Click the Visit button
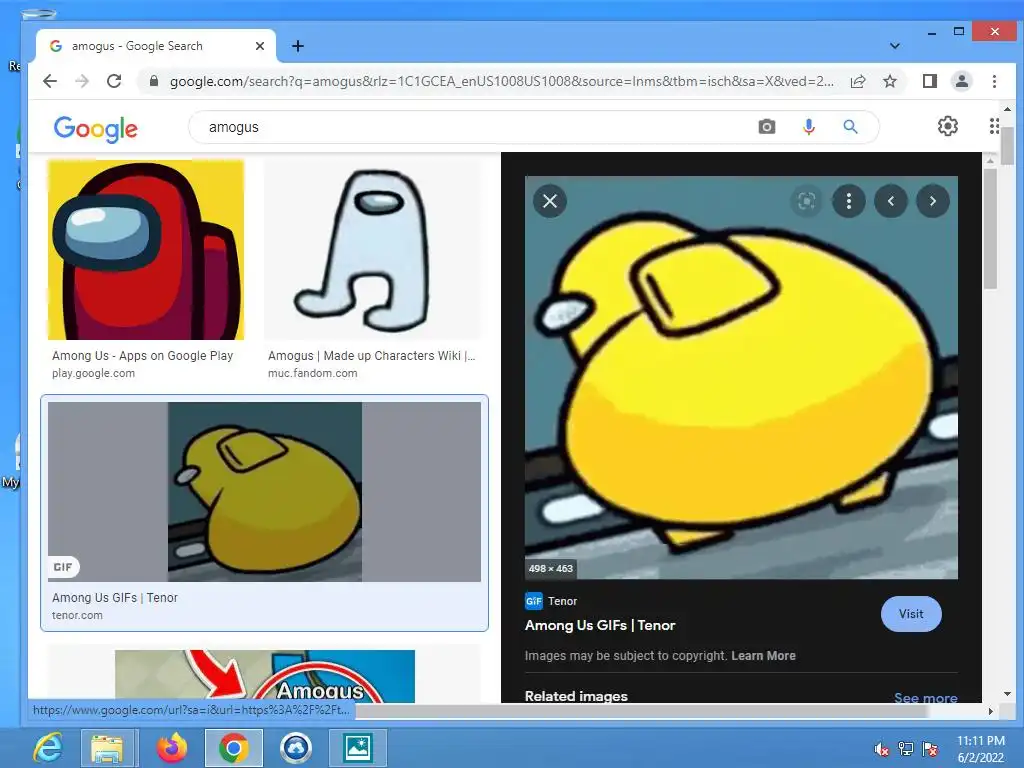1024x768 pixels. point(911,614)
